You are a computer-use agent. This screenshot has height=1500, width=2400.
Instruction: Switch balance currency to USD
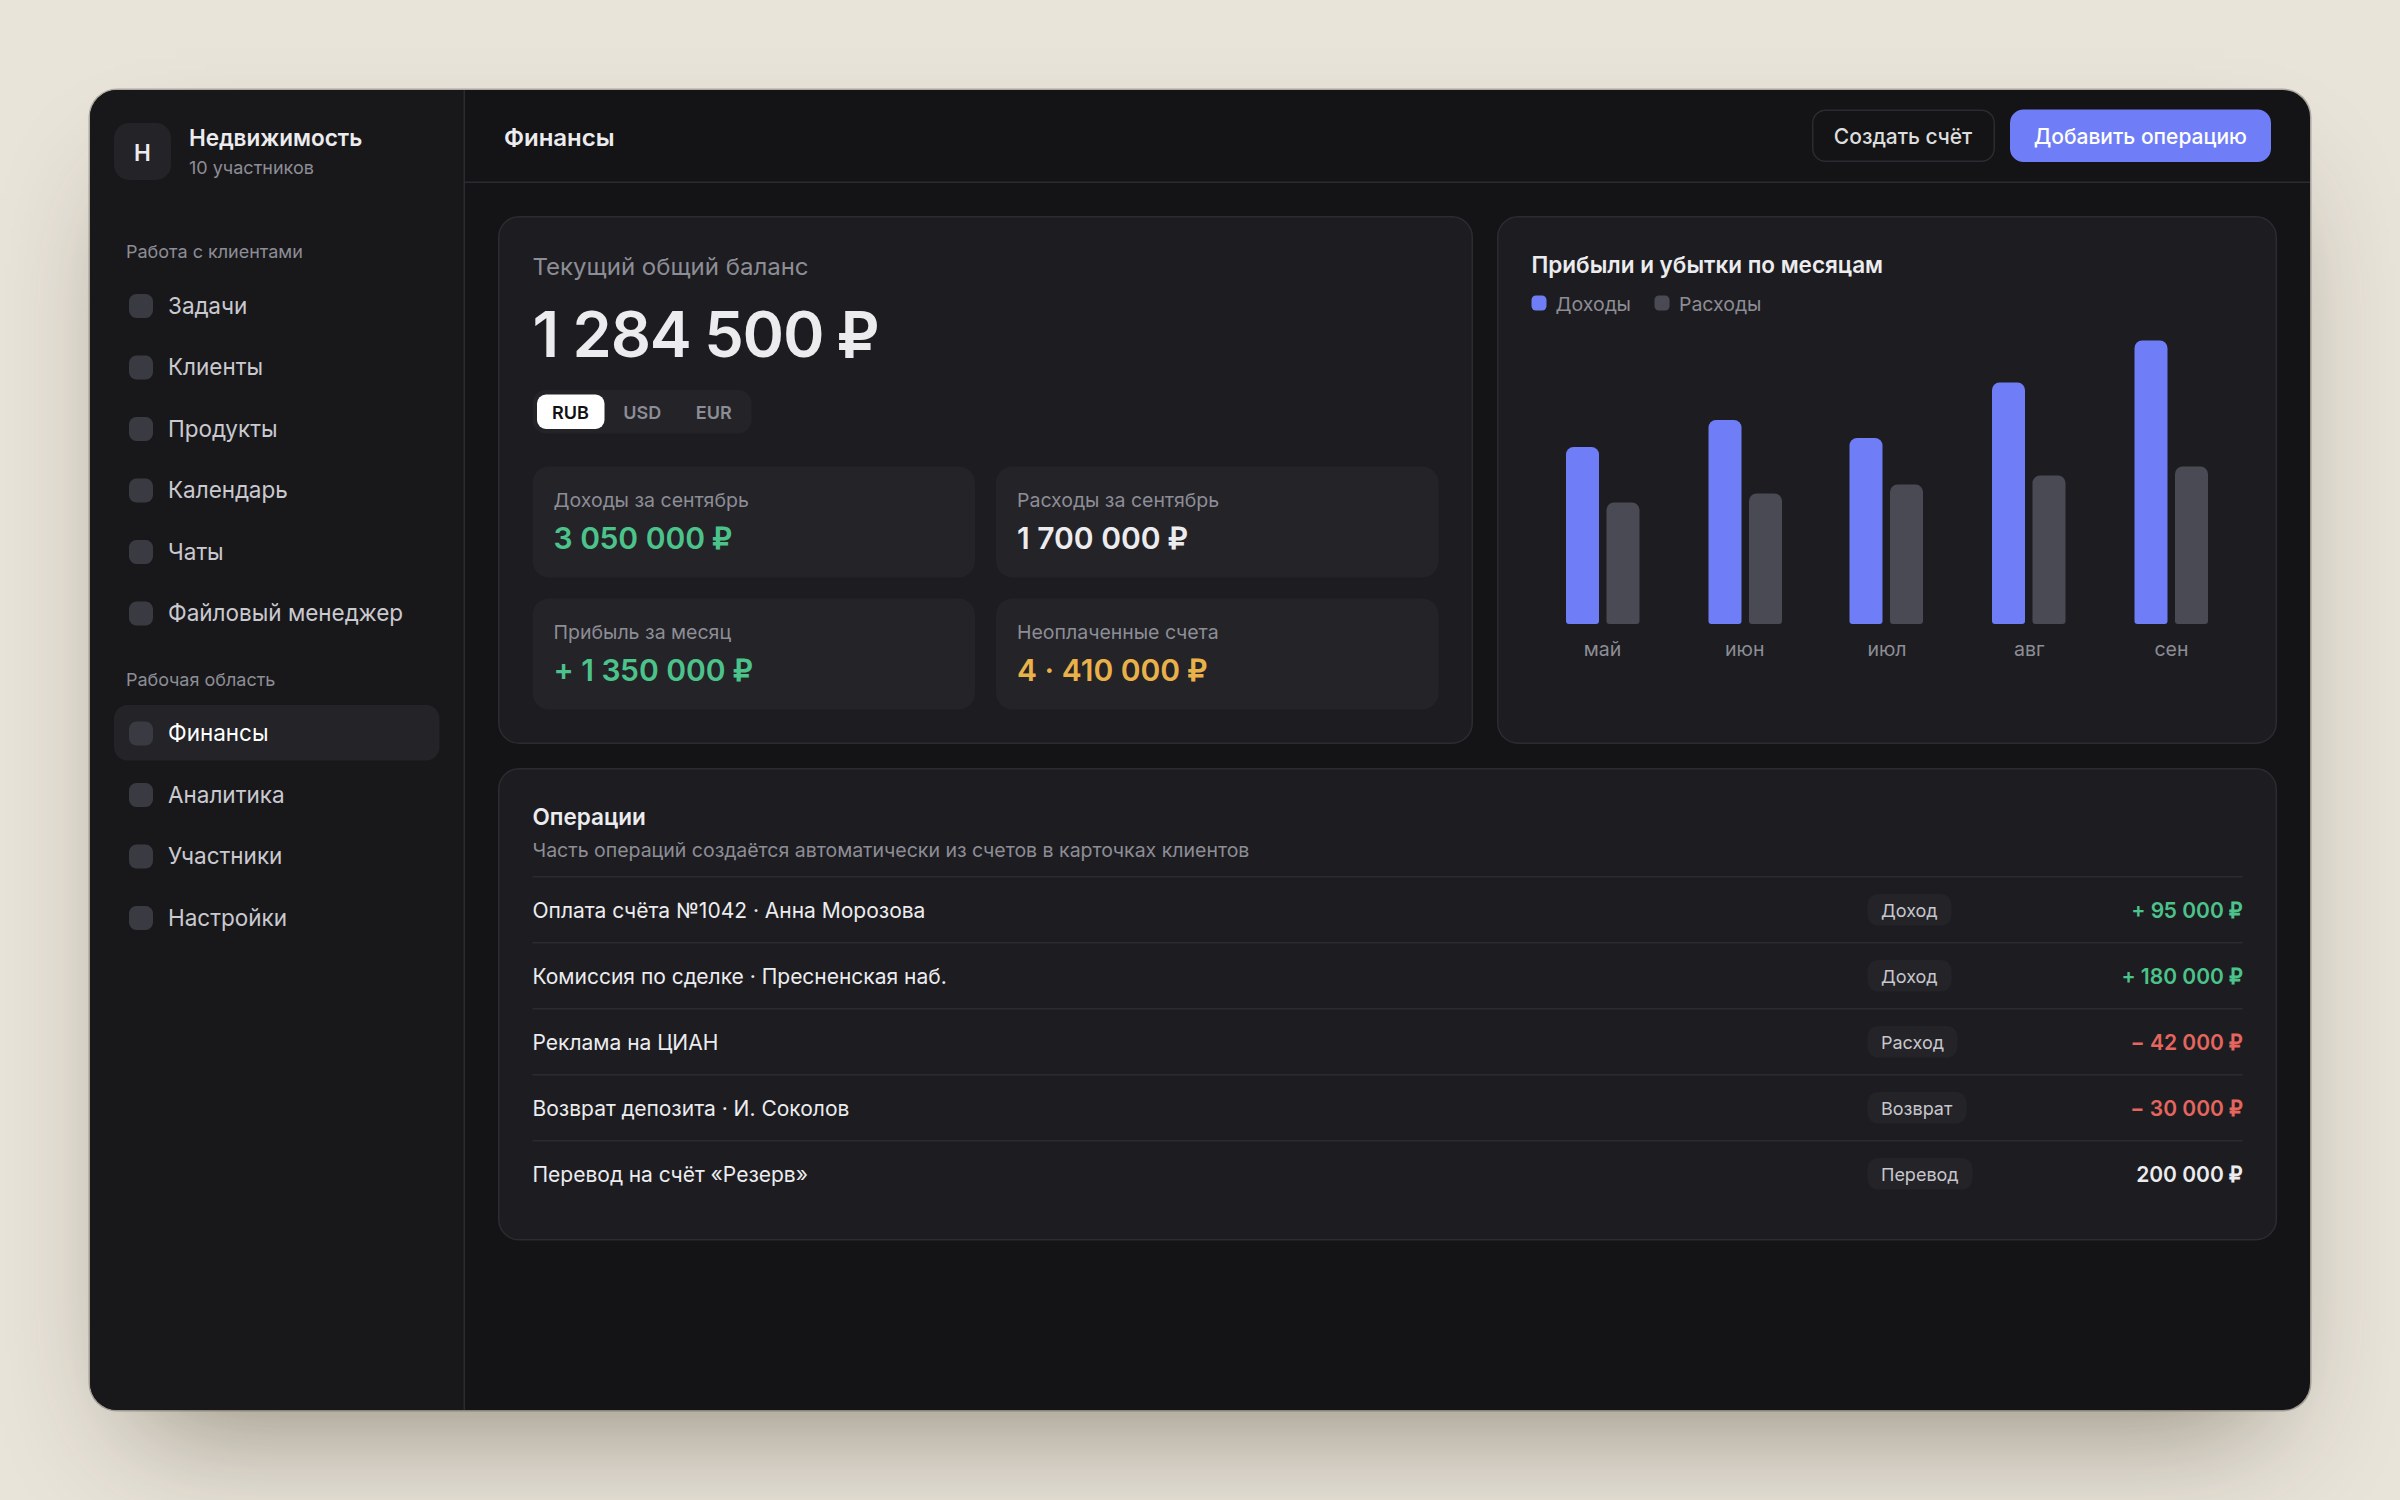click(642, 412)
